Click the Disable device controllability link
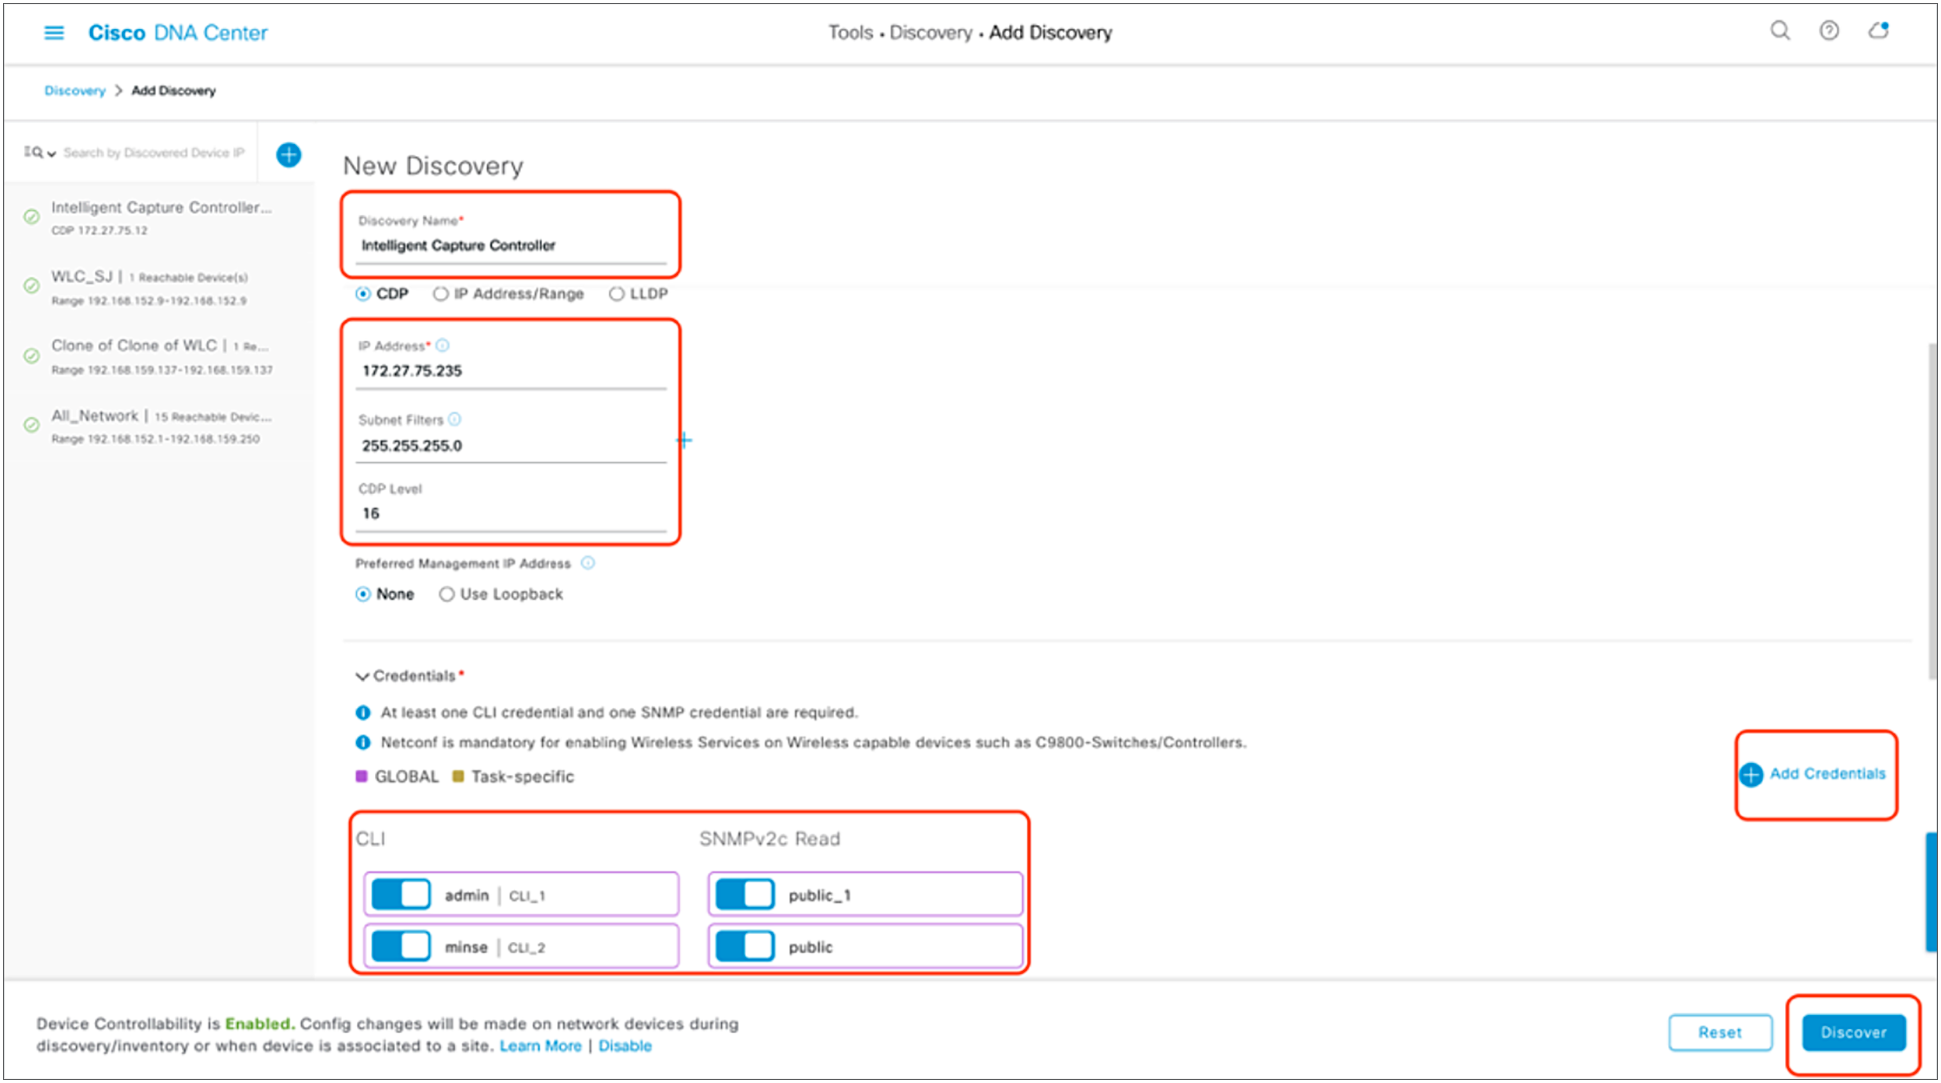This screenshot has width=1941, height=1083. click(x=625, y=1046)
